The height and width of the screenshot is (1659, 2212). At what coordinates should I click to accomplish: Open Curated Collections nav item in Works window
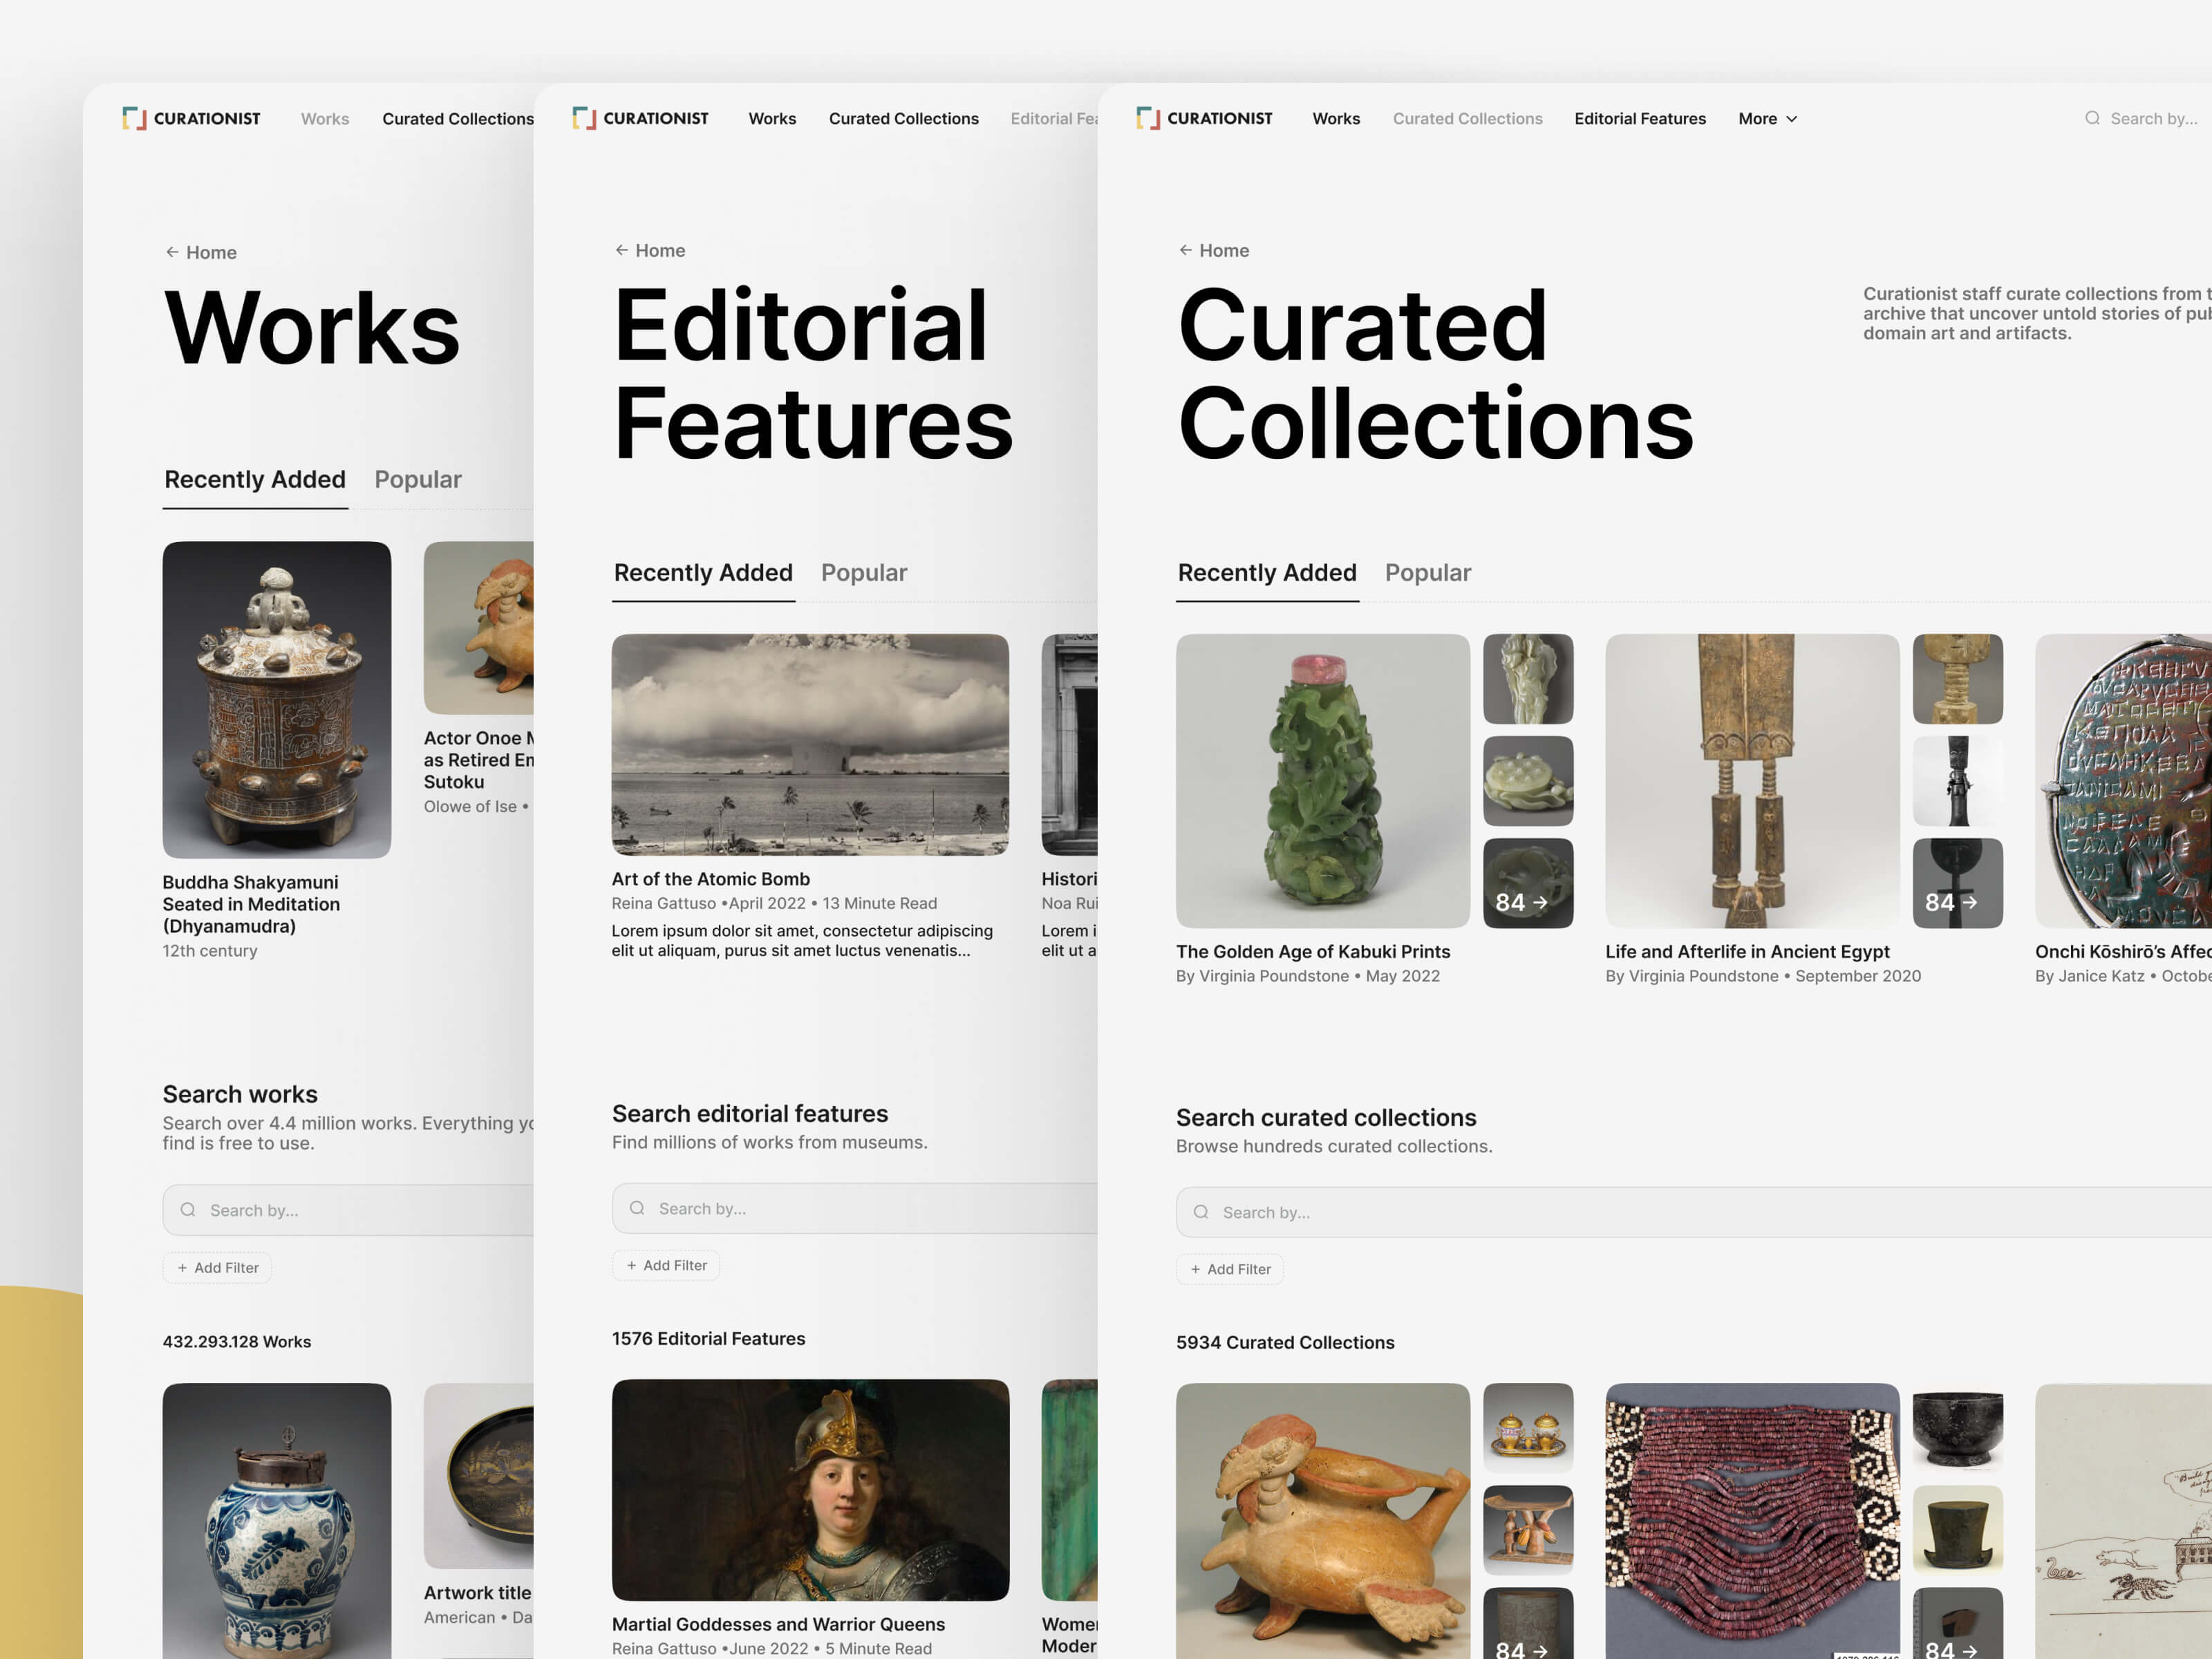(x=458, y=118)
